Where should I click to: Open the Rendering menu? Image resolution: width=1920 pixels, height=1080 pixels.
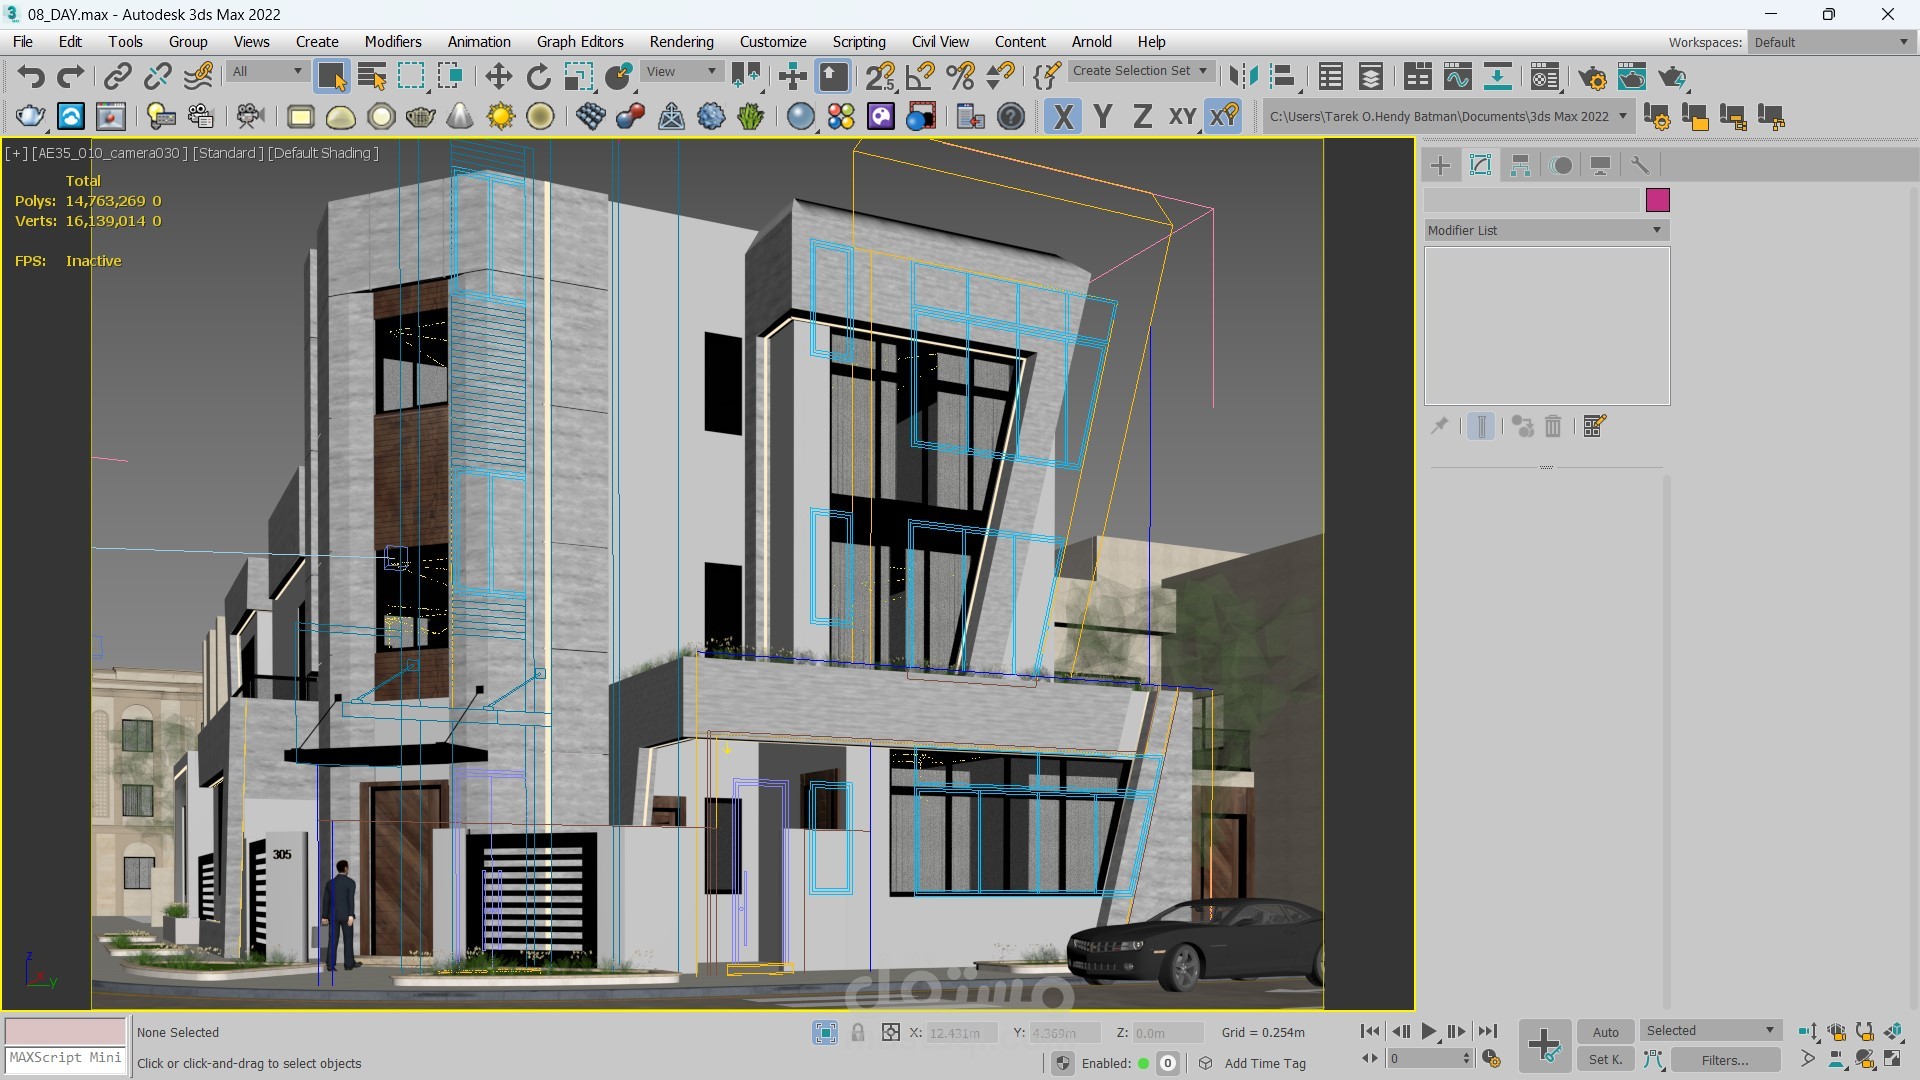(681, 42)
